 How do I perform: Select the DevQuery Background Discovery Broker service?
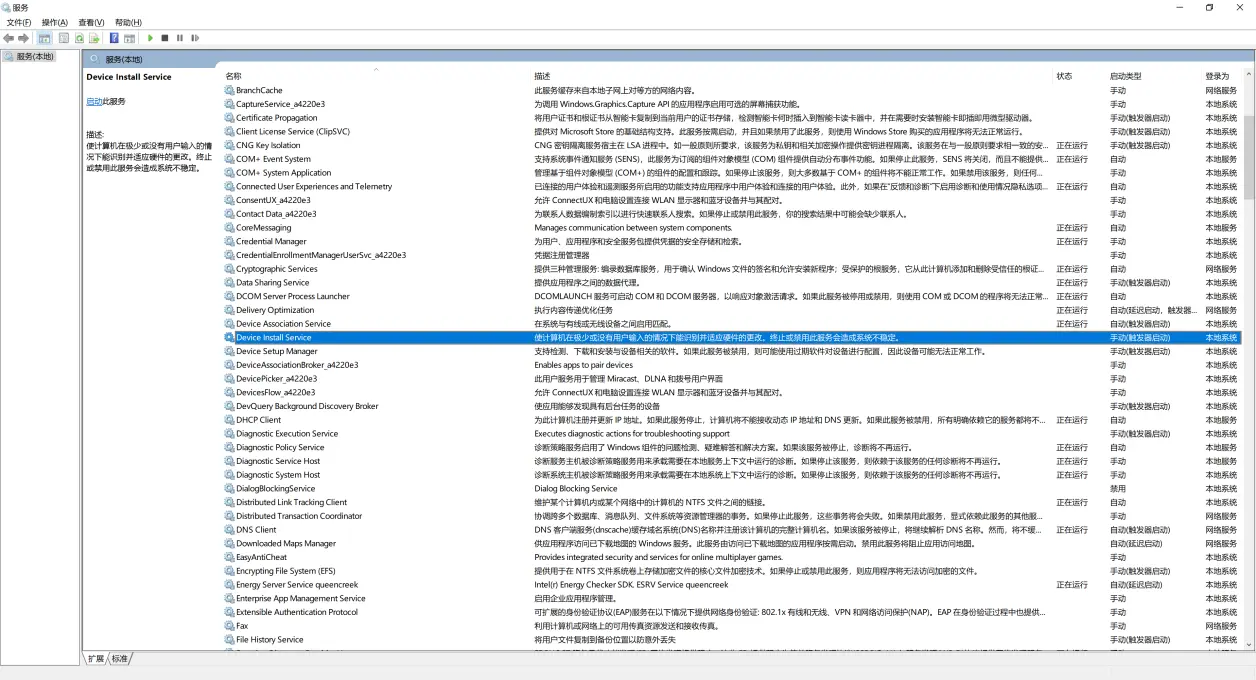(x=307, y=406)
